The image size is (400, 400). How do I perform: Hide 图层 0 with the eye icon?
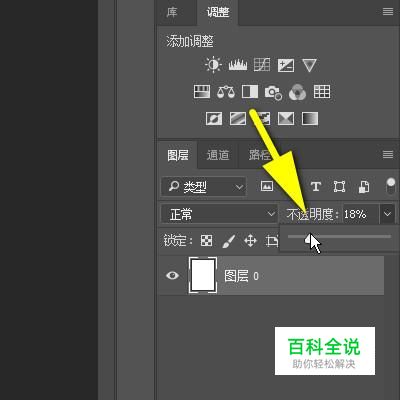click(x=172, y=275)
